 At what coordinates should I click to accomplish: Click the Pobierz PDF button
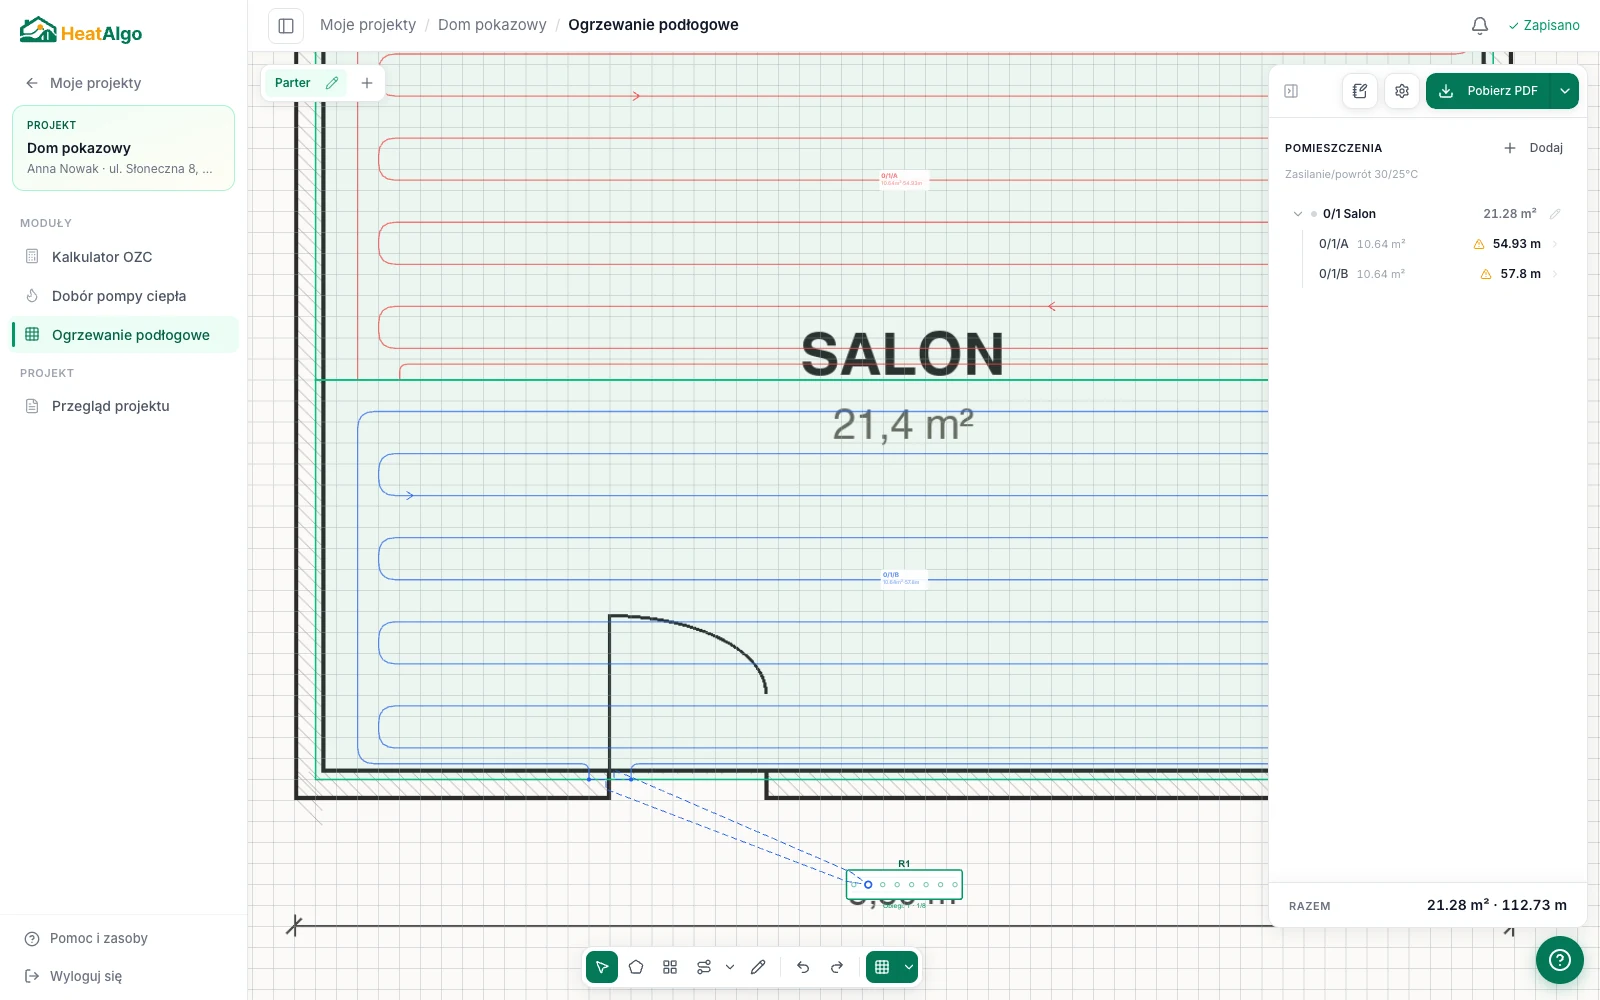point(1488,91)
